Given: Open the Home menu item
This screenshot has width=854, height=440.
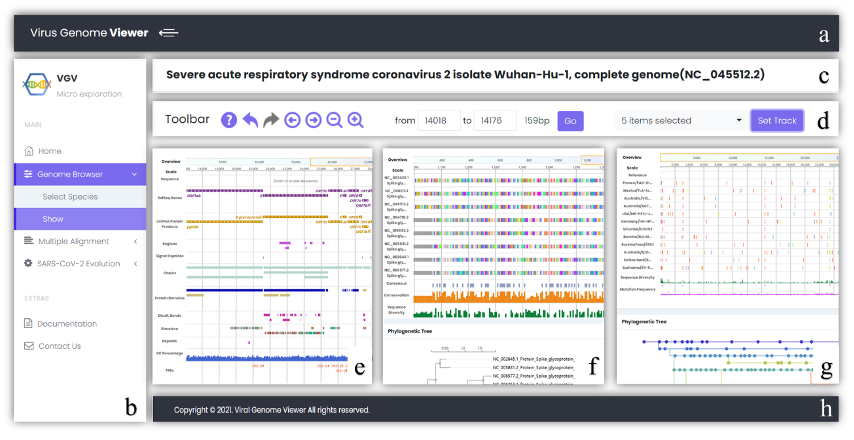Looking at the screenshot, I should pos(80,151).
